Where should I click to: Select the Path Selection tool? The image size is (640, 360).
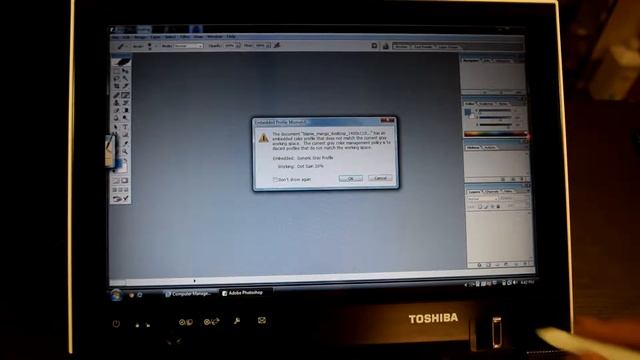click(x=117, y=127)
